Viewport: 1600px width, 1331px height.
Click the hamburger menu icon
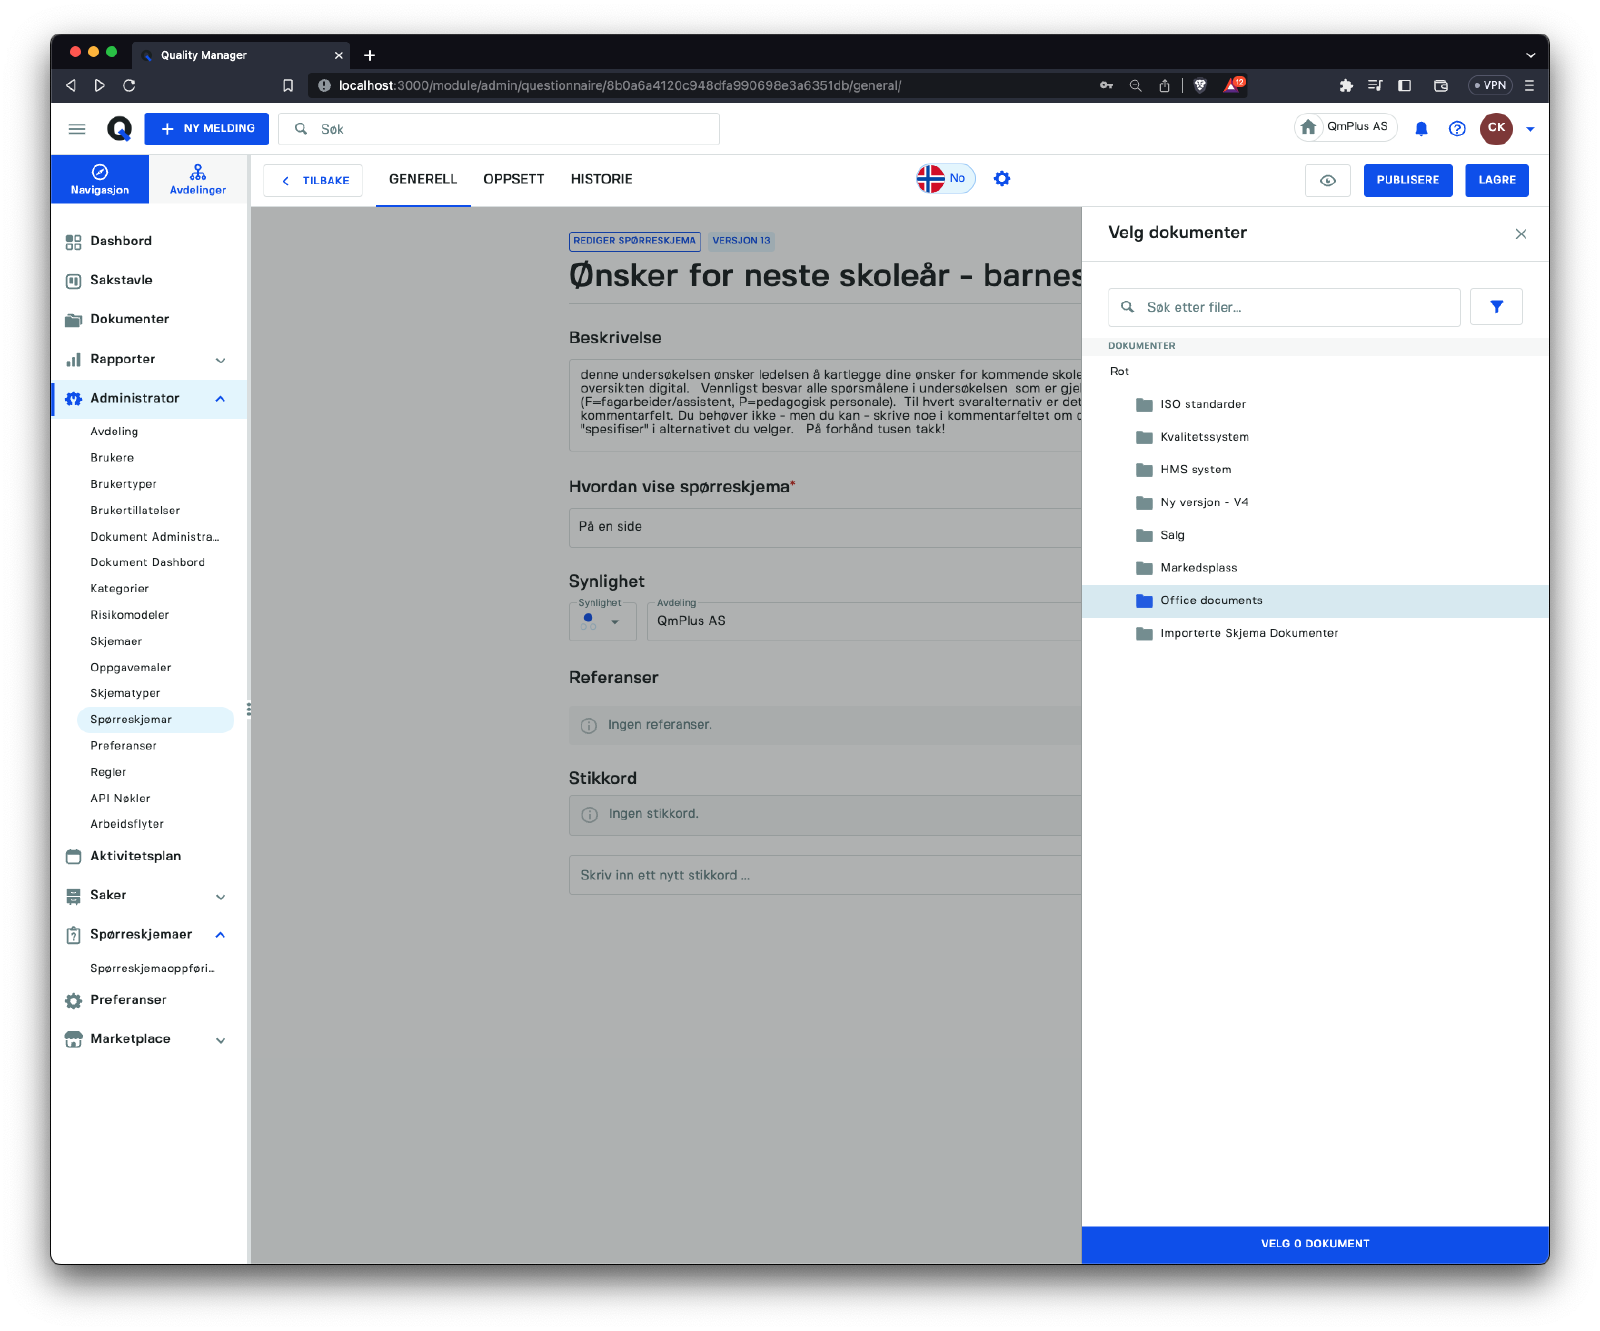[77, 129]
